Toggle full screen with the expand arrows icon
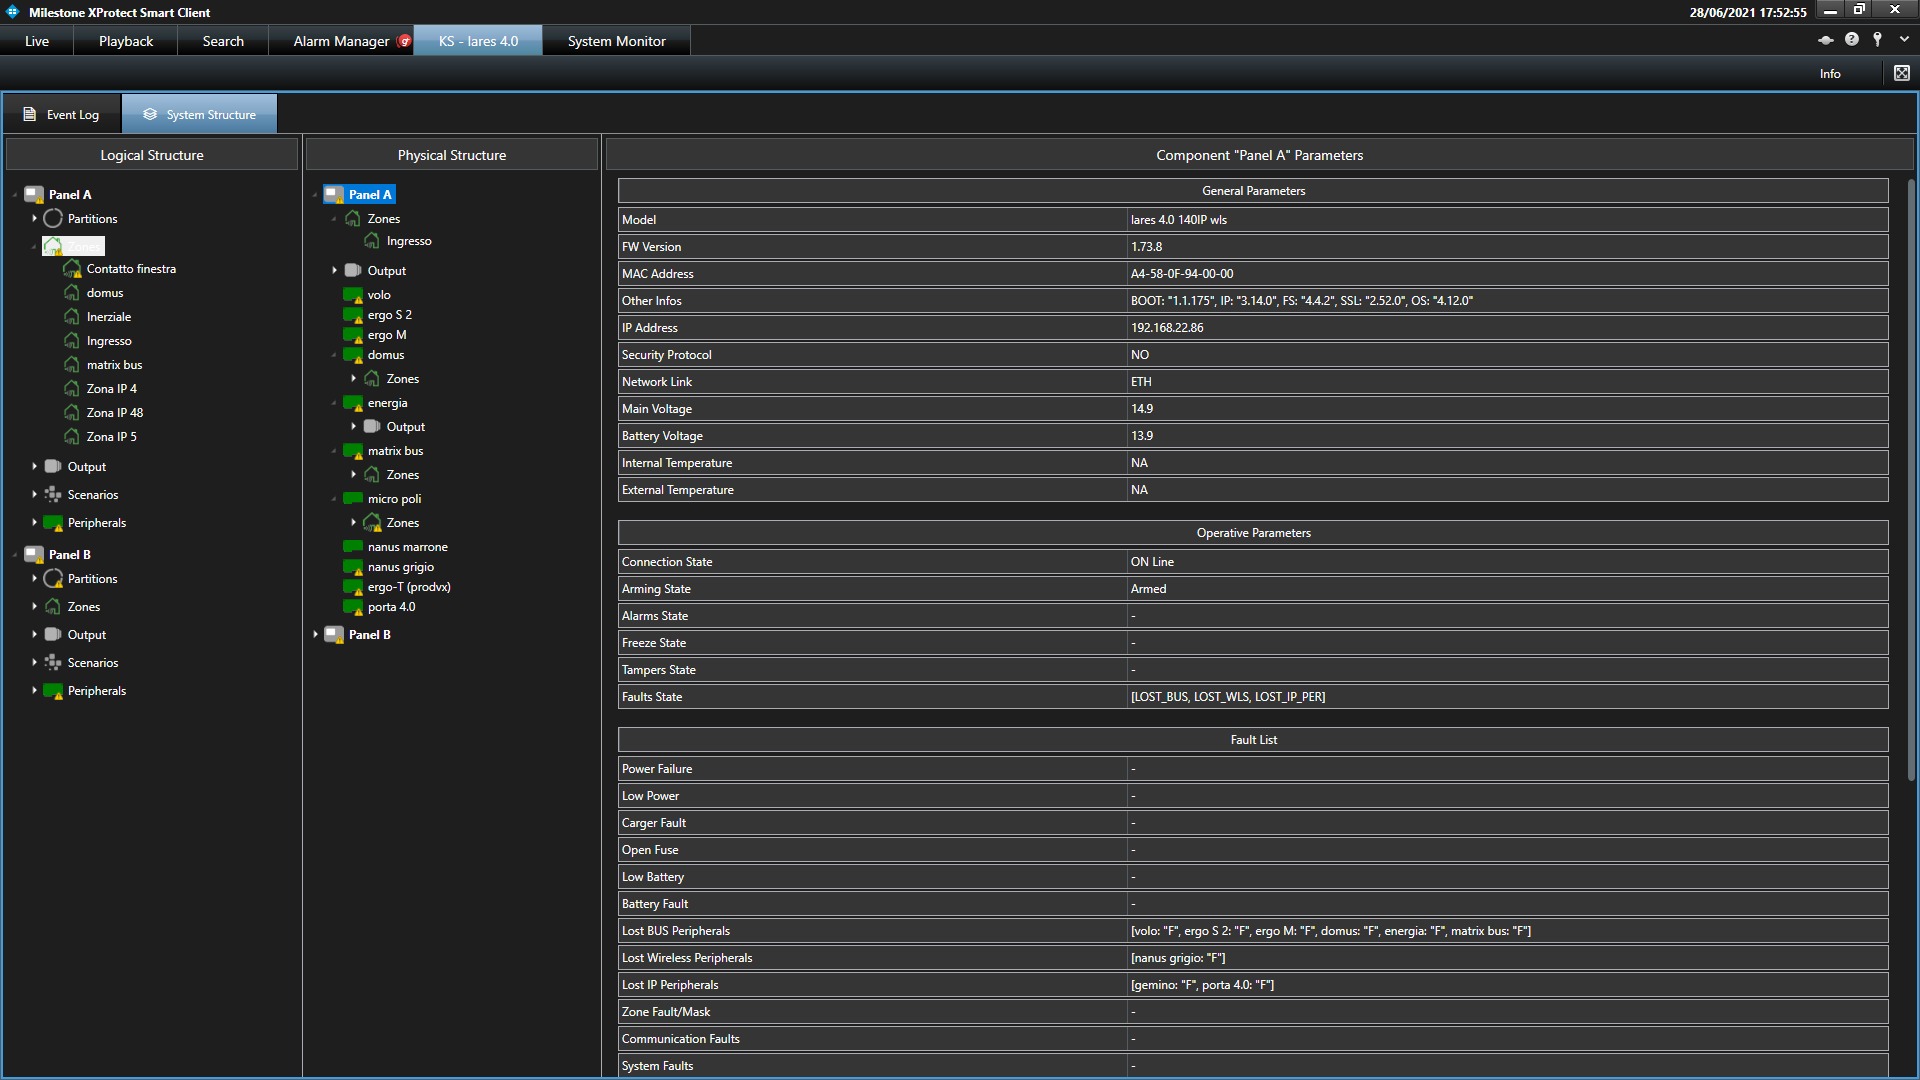Image resolution: width=1920 pixels, height=1080 pixels. pyautogui.click(x=1902, y=73)
